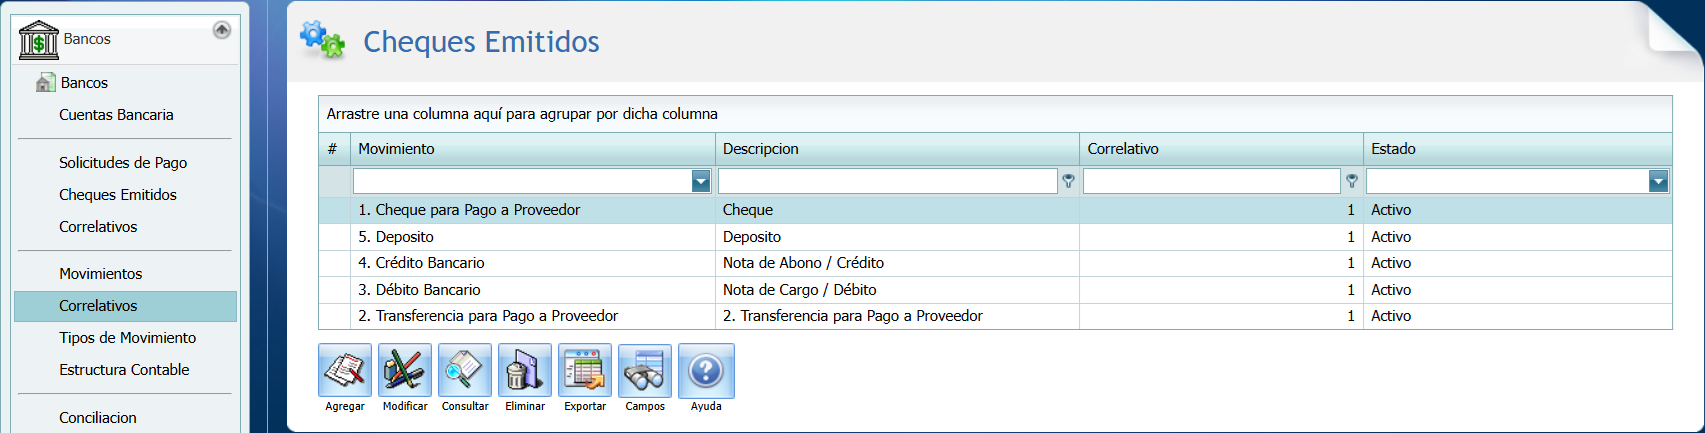Click Activo state in Deposito row
This screenshot has height=433, width=1705.
coord(1517,237)
